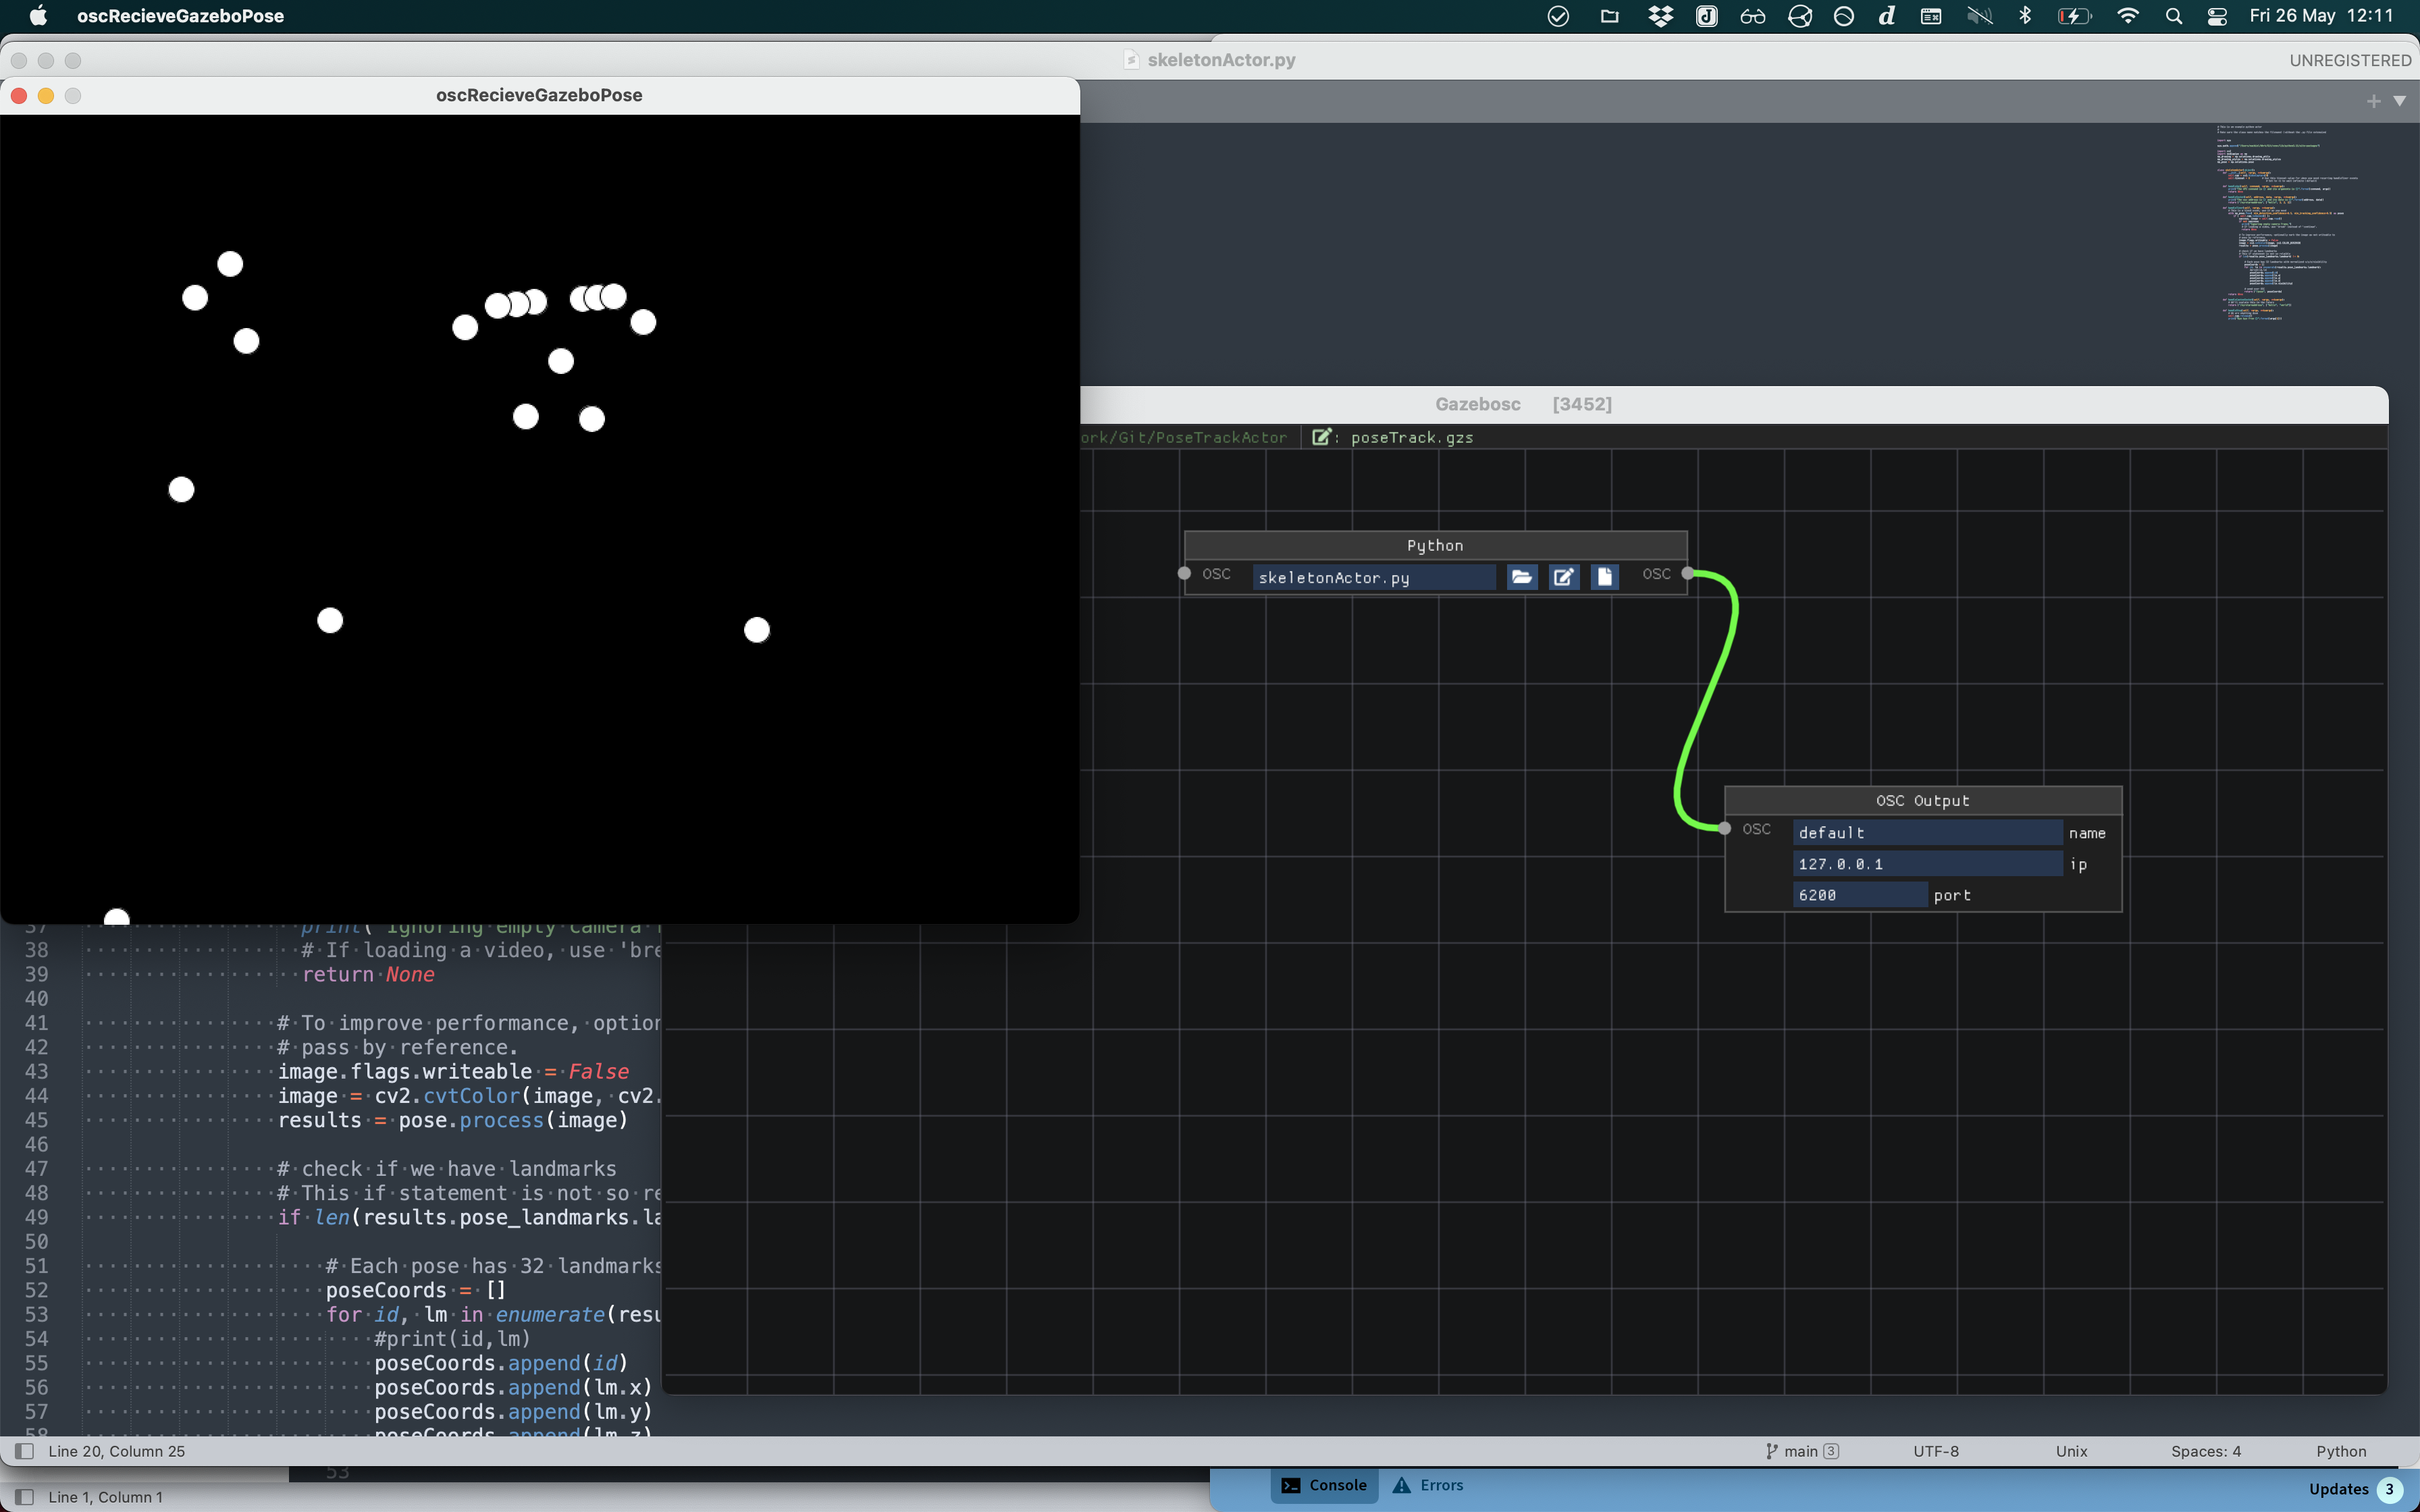
Task: Click the edit icon beside poseTrack.gzs
Action: click(x=1322, y=437)
